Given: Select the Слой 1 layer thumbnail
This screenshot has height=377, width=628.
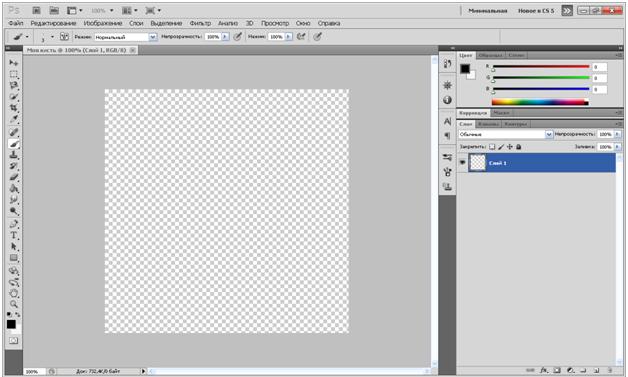Looking at the screenshot, I should [x=477, y=163].
